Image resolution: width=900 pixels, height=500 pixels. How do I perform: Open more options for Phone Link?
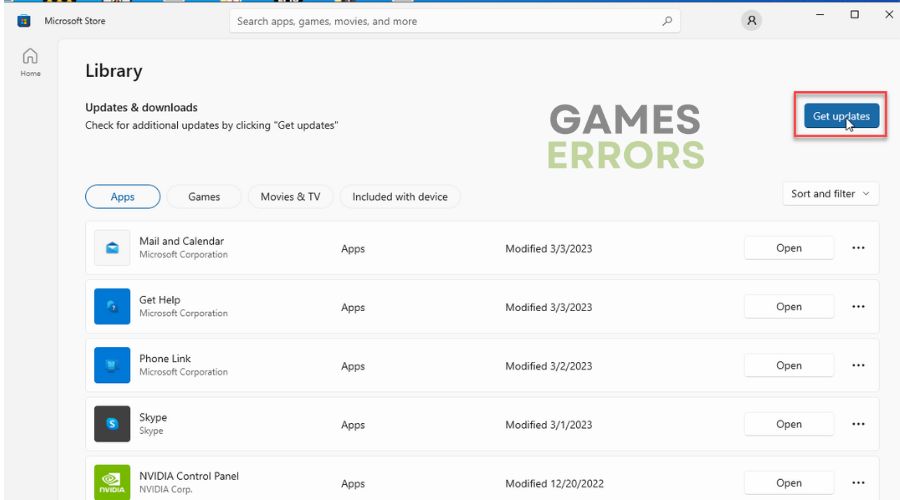[858, 365]
